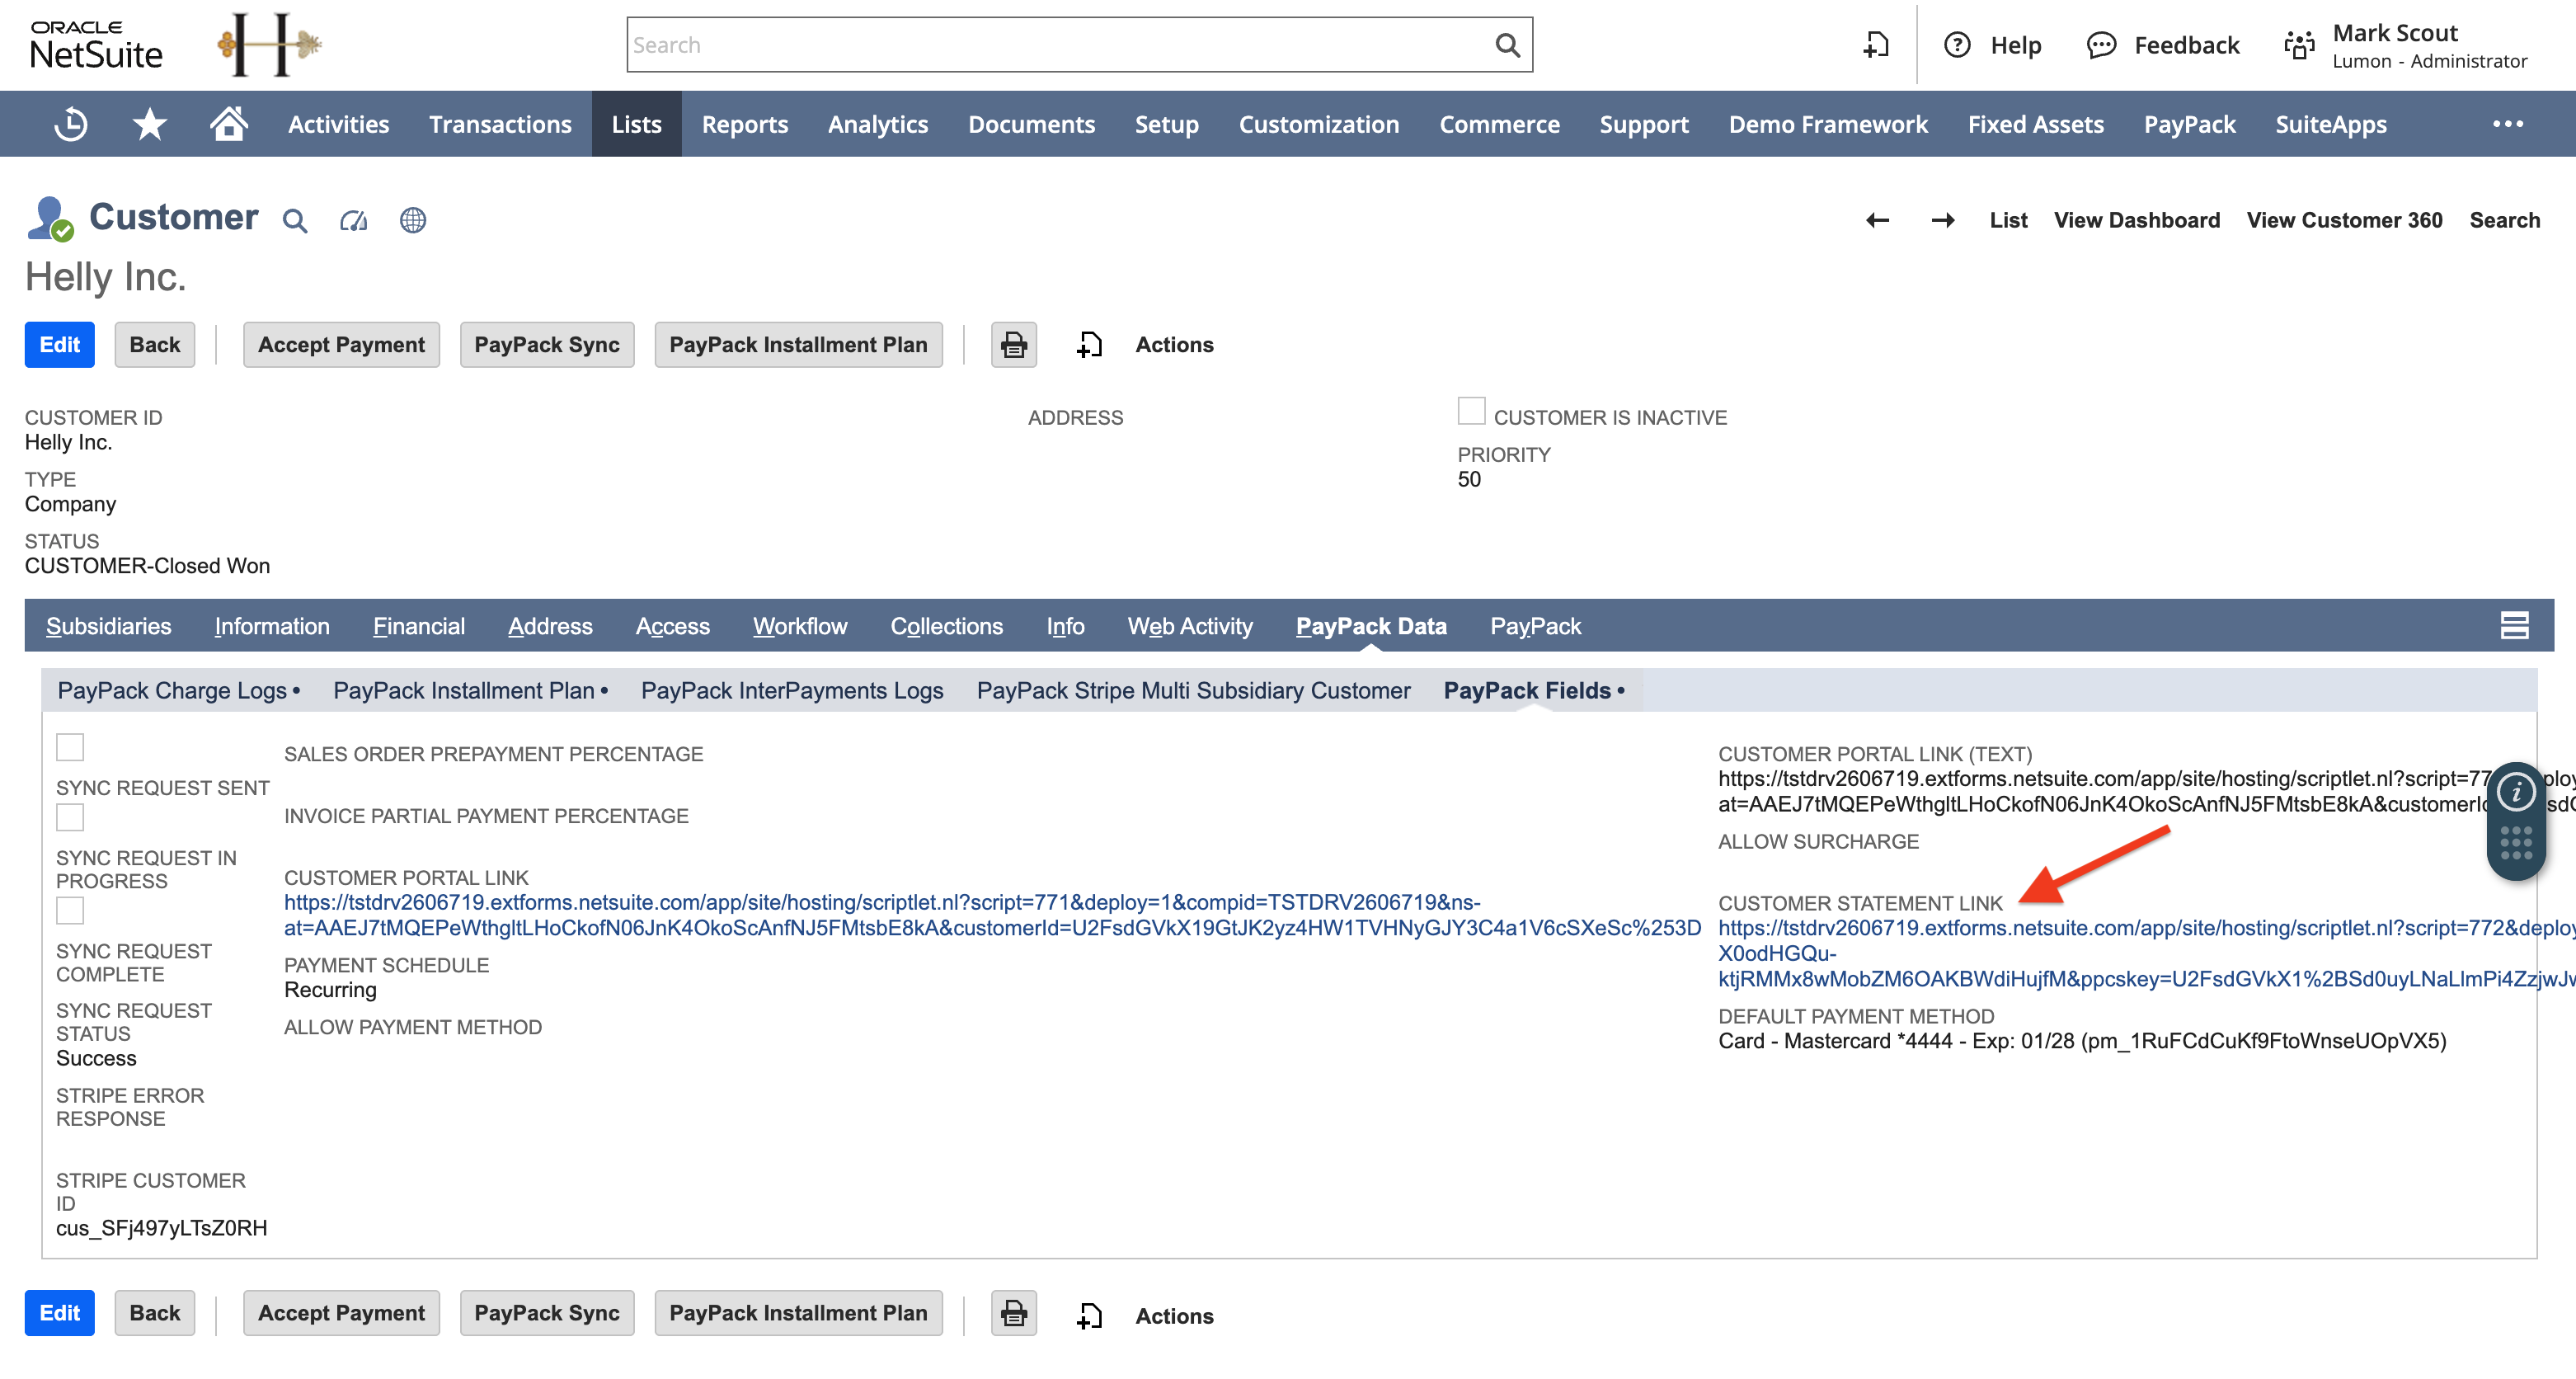Open the Customer Statement Link URL
The width and height of the screenshot is (2576, 1379).
pos(2147,953)
